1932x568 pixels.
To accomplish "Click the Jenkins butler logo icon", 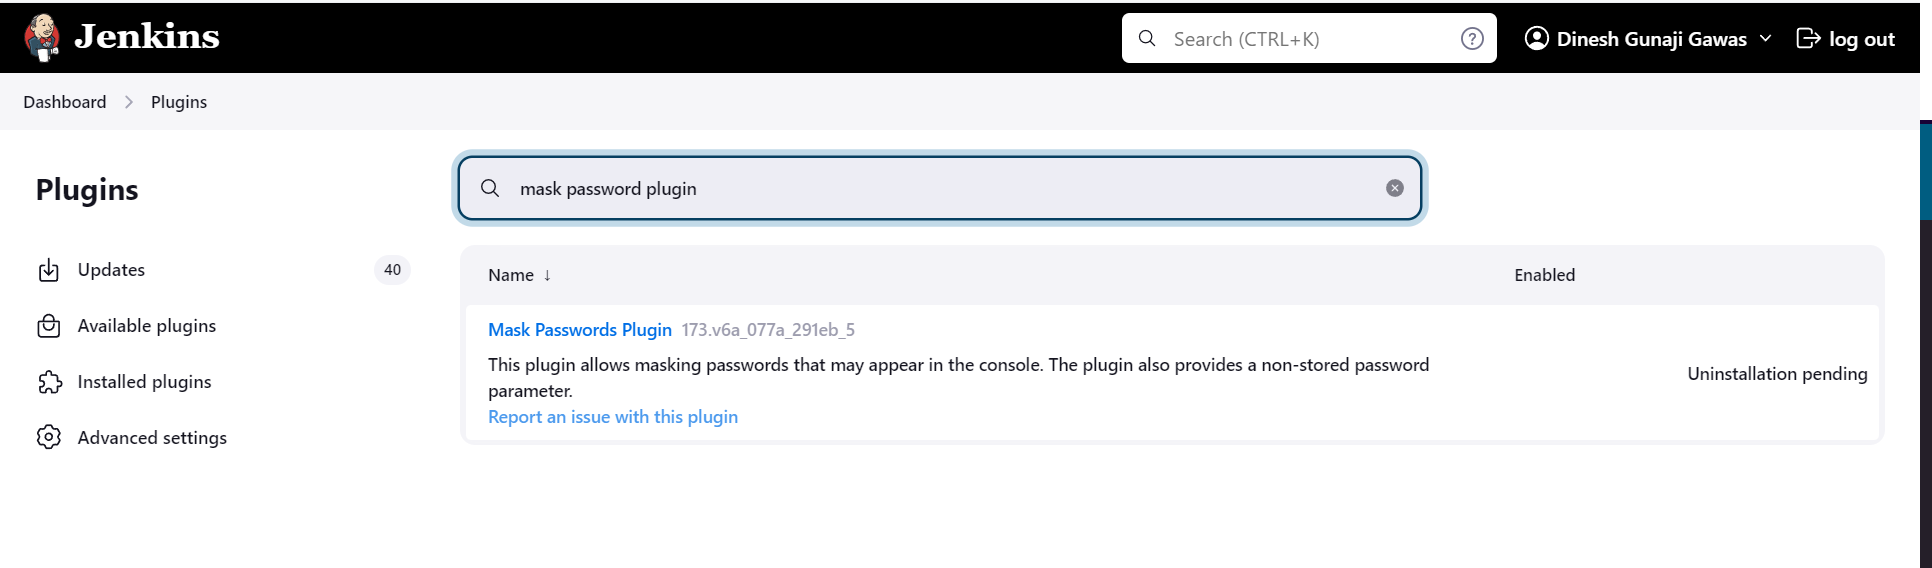I will pos(42,38).
